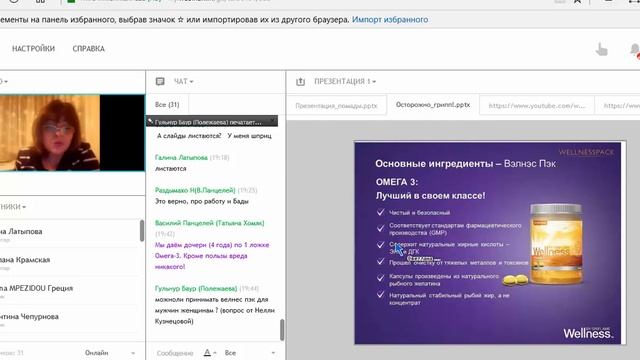Click the message 'листаются' in chat
The width and height of the screenshot is (640, 360).
pyautogui.click(x=171, y=168)
